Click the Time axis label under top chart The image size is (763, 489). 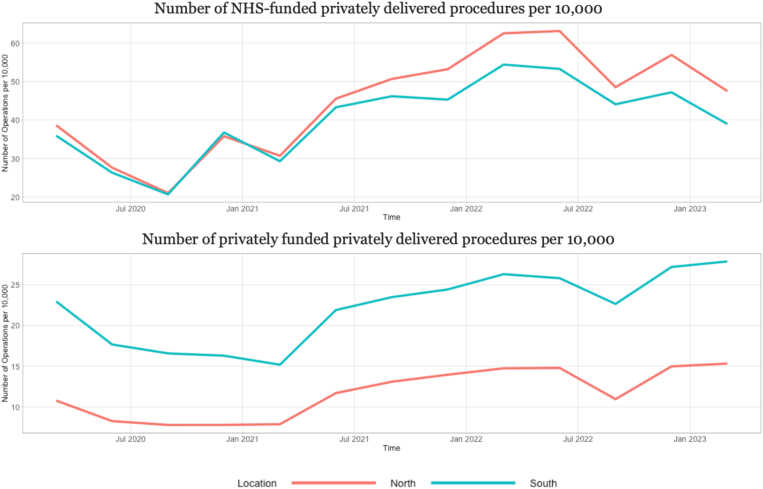click(x=390, y=218)
